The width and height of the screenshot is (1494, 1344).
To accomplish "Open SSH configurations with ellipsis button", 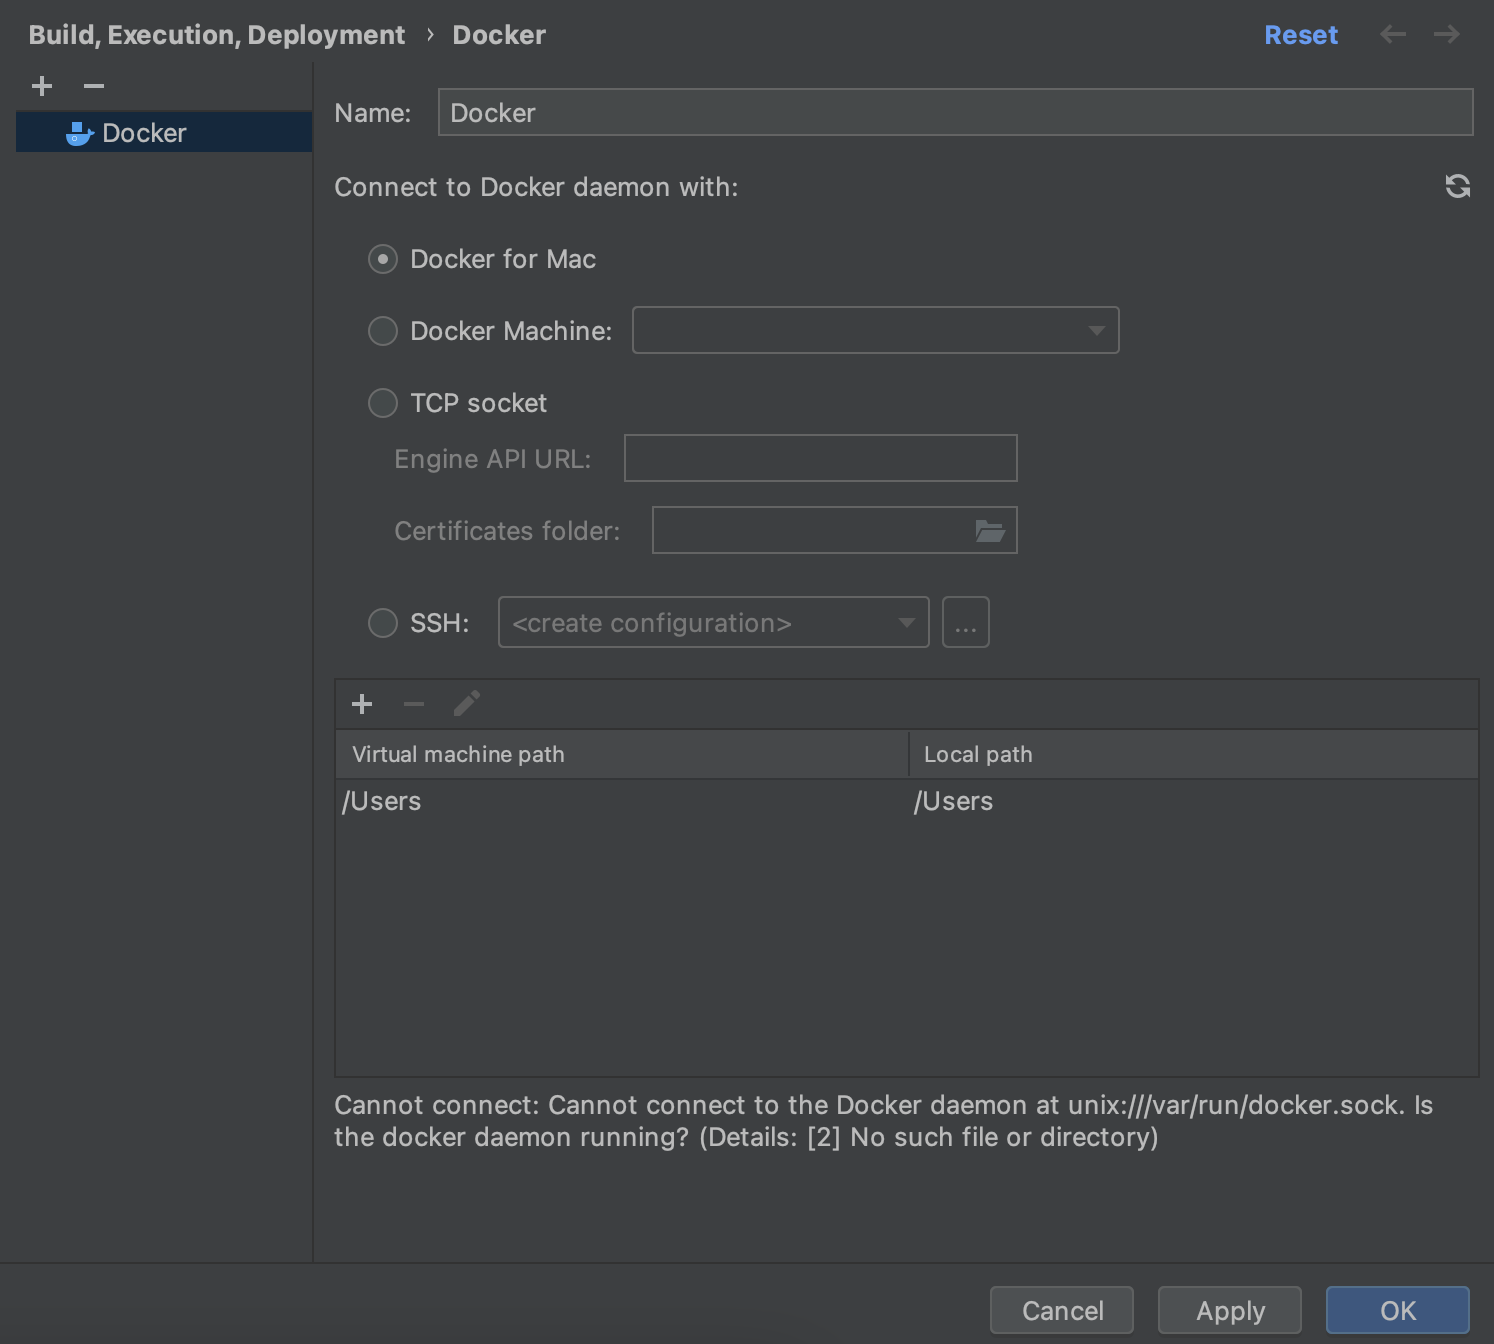I will (x=966, y=622).
